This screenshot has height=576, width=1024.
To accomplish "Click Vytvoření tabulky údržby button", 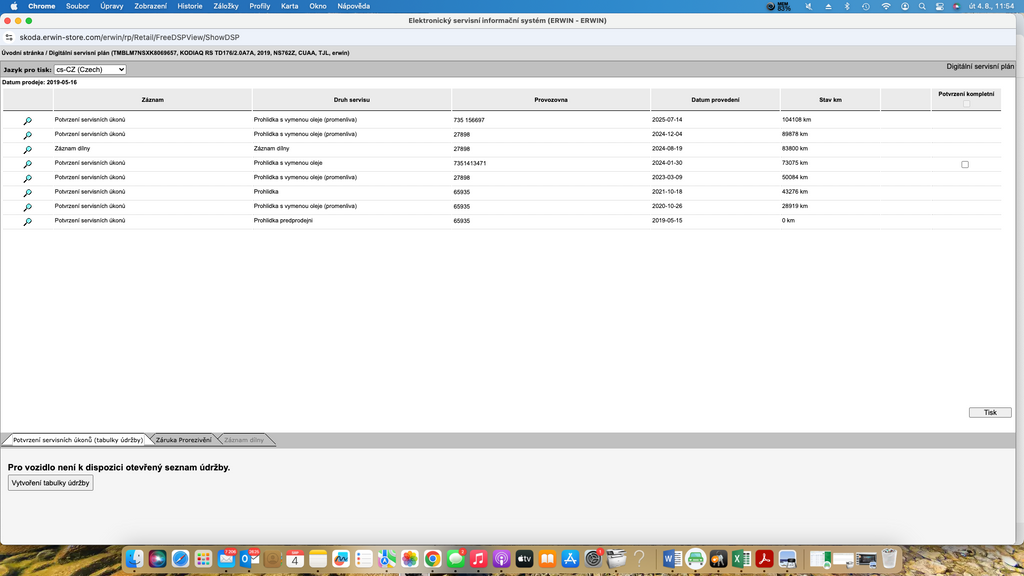I will click(50, 483).
